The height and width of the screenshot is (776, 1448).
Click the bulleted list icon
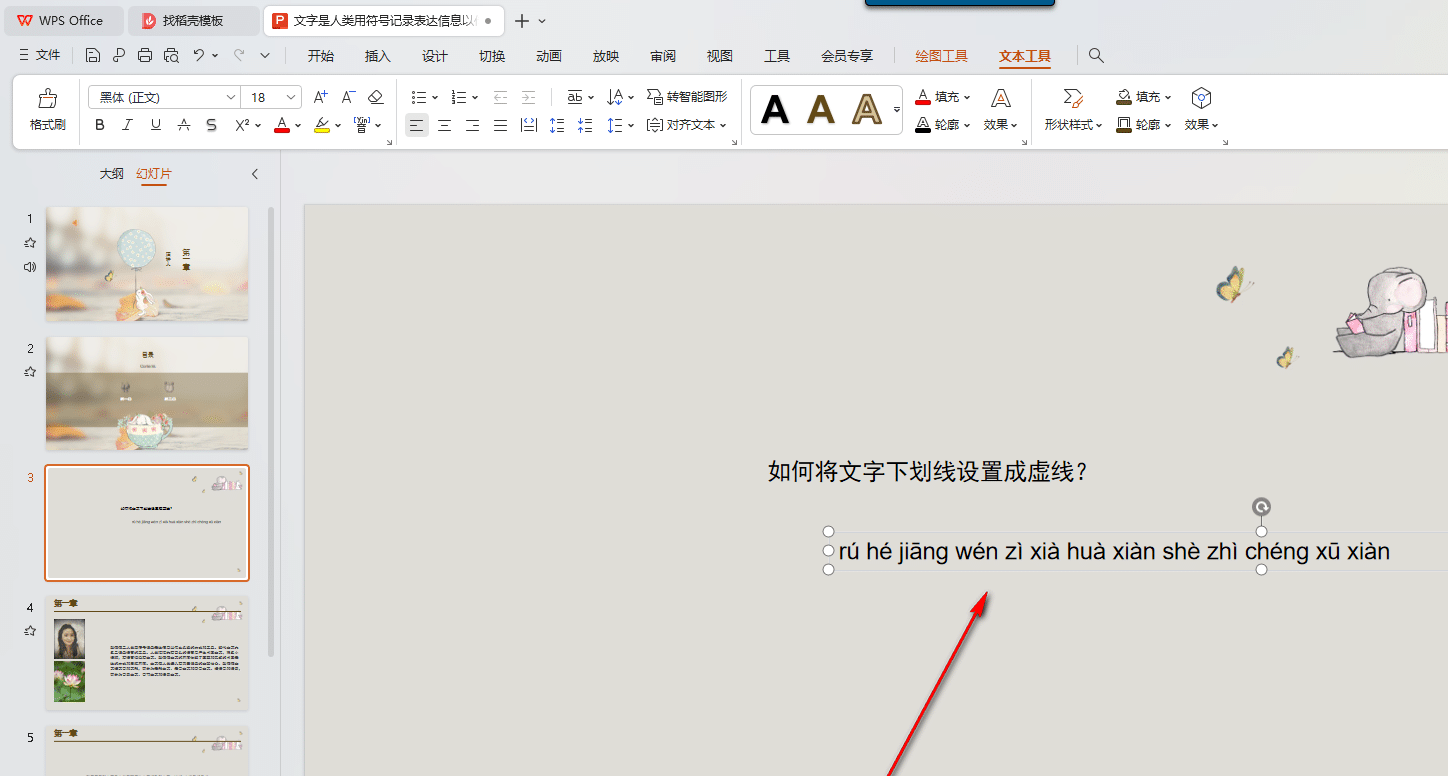click(x=419, y=97)
